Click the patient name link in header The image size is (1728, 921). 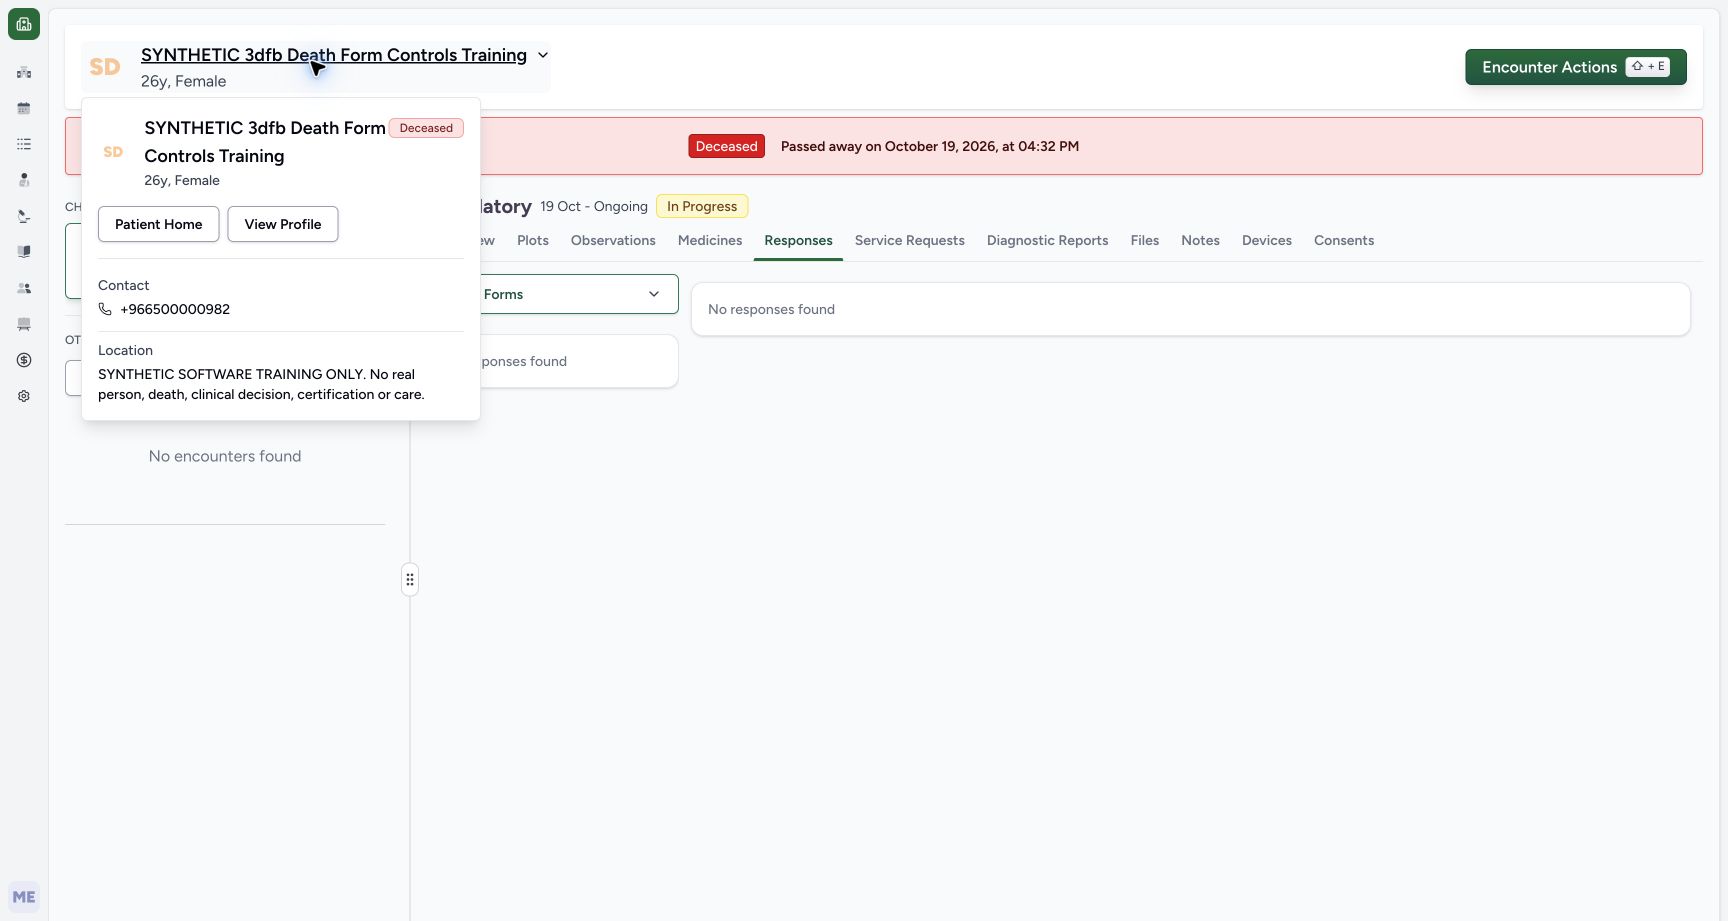pyautogui.click(x=334, y=55)
